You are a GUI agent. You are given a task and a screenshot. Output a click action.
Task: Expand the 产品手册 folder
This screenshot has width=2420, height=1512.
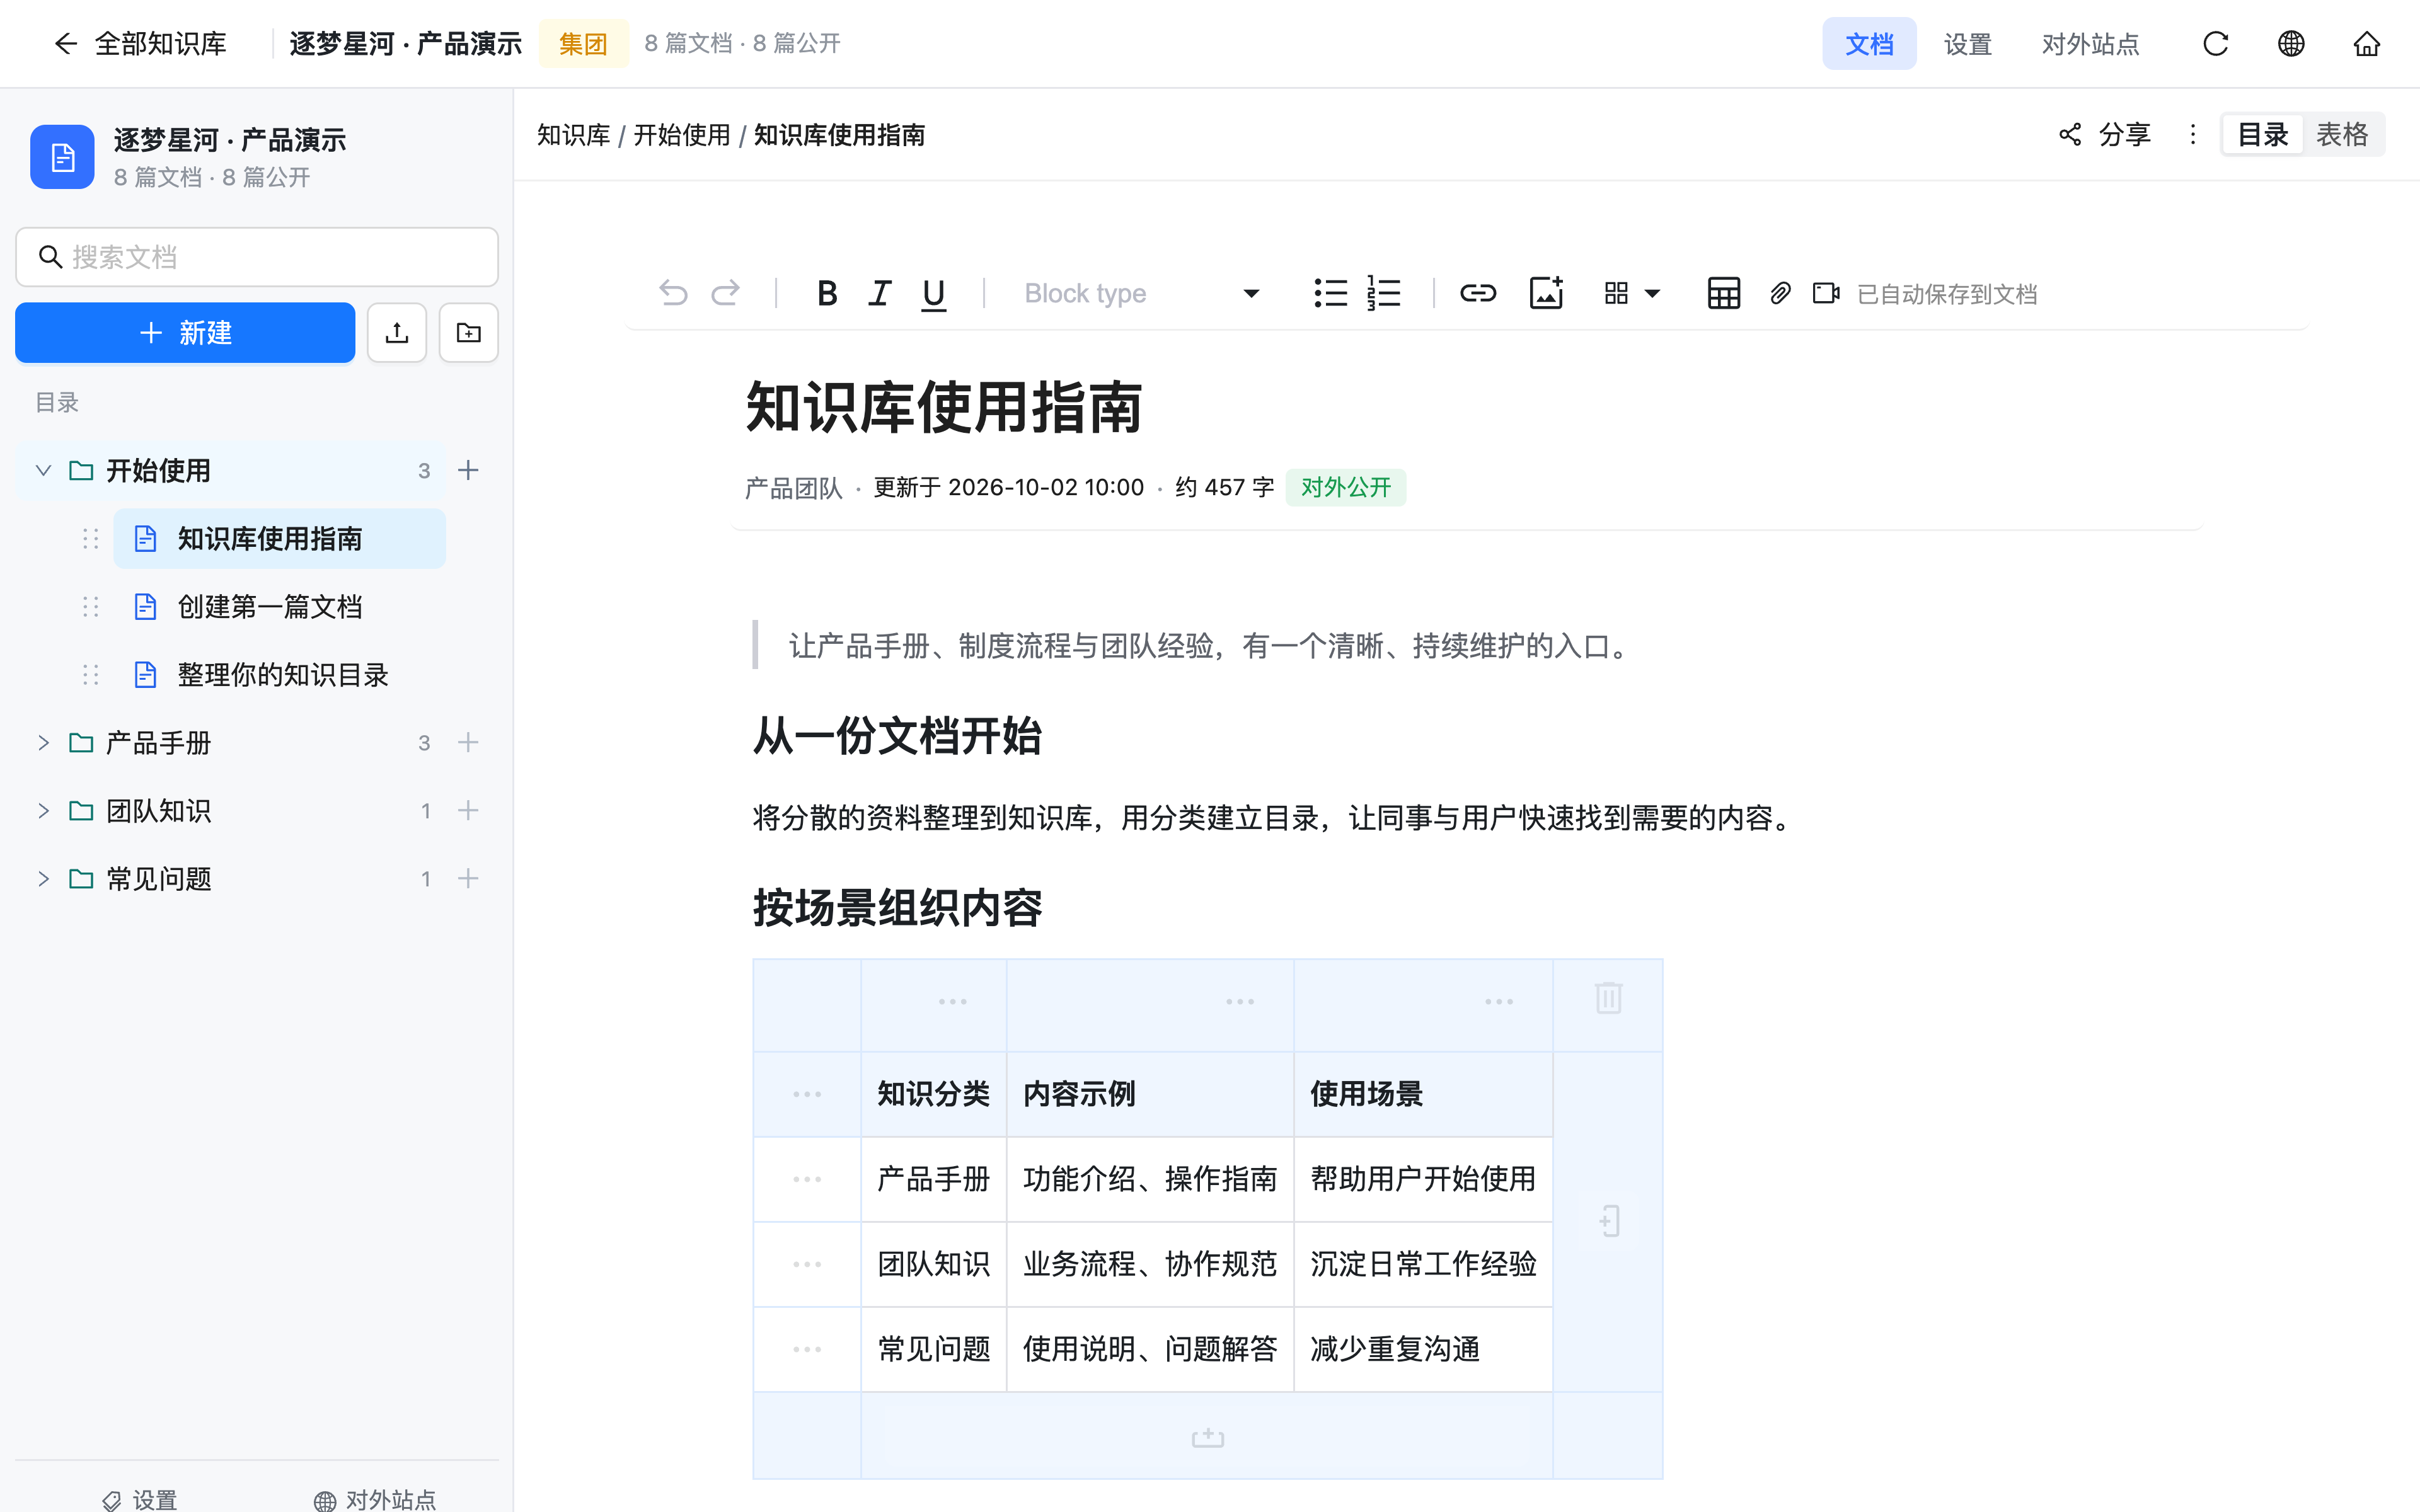(43, 742)
